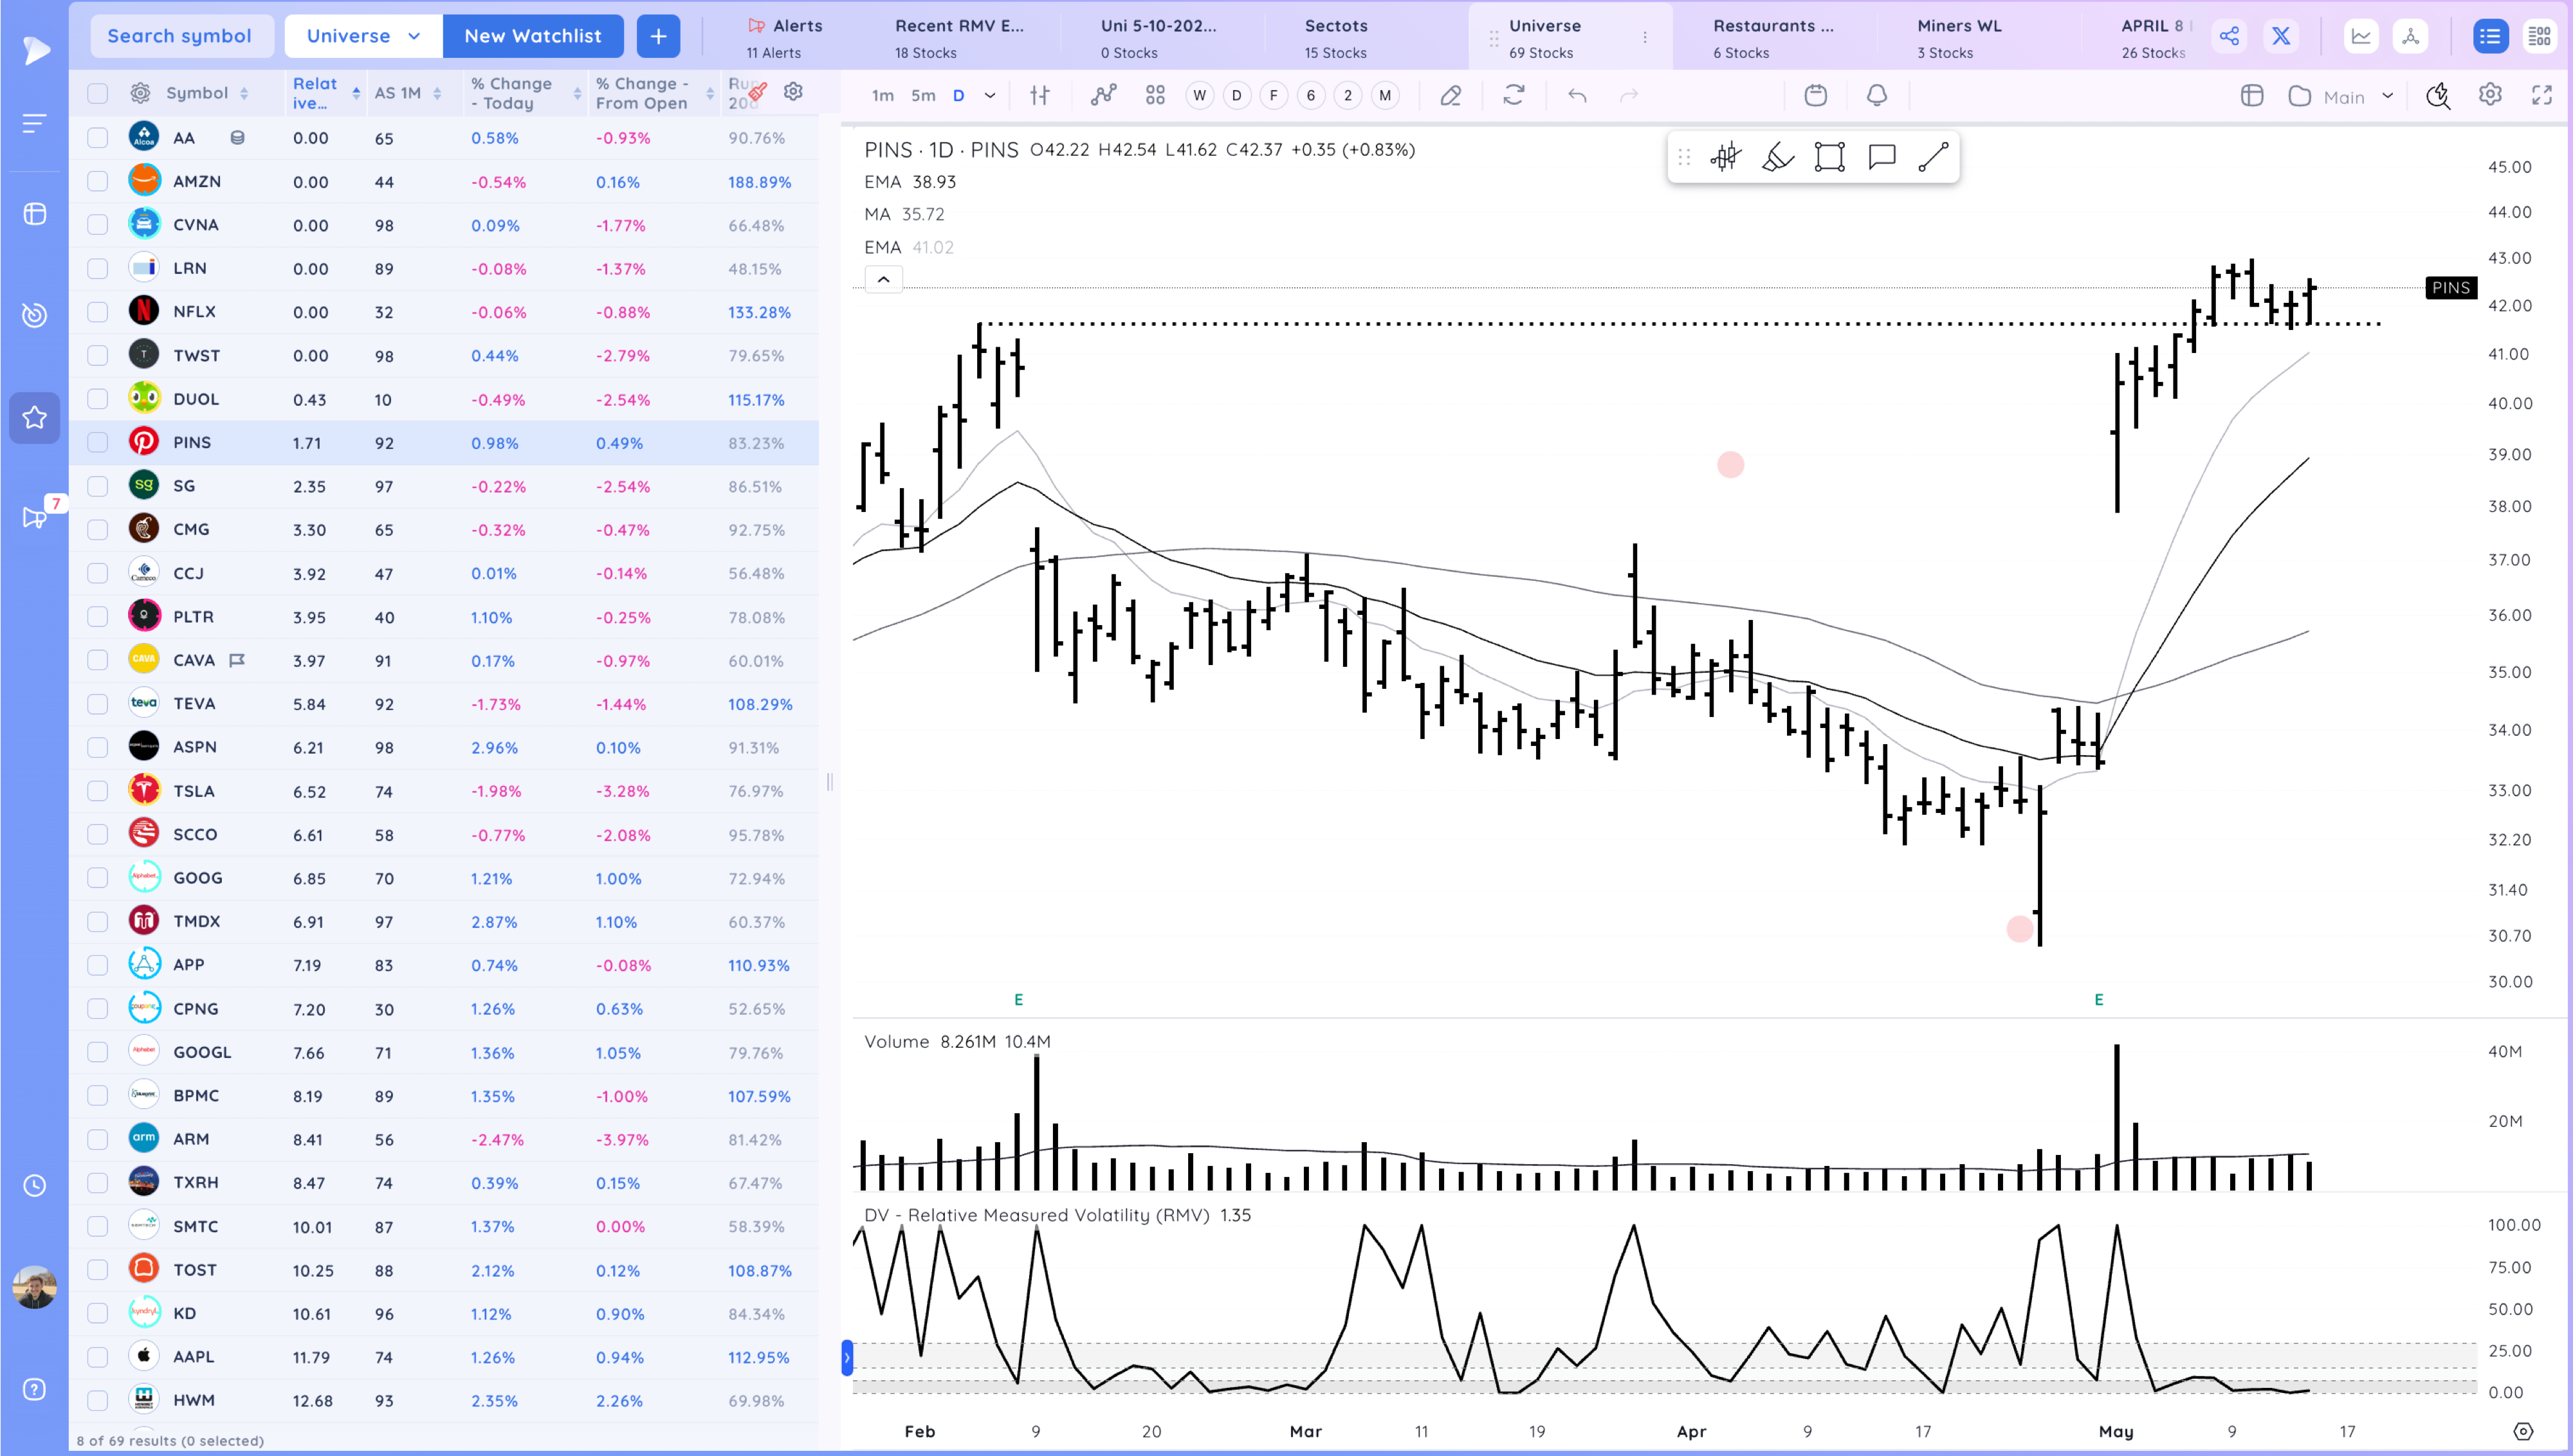Switch to grid layout icon
This screenshot has height=1456, width=2573.
coord(2539,37)
